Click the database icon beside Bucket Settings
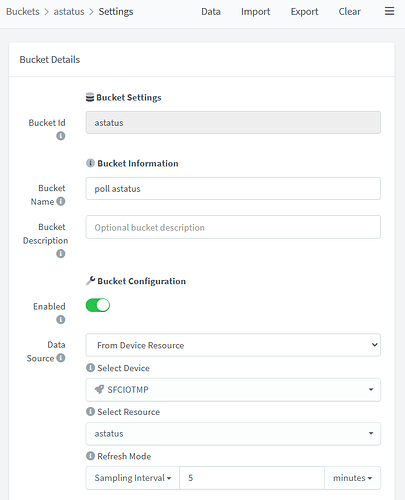The width and height of the screenshot is (405, 500). click(90, 97)
